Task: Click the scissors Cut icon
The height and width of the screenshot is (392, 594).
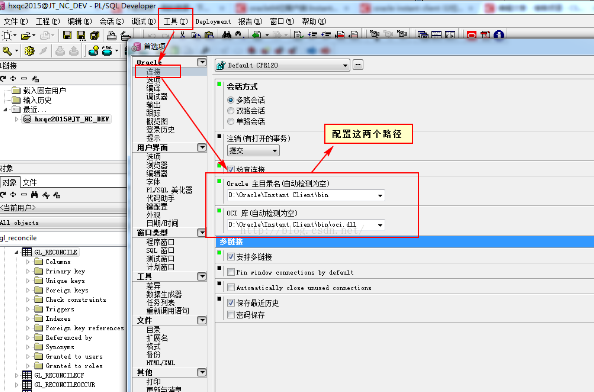Action: (x=183, y=35)
